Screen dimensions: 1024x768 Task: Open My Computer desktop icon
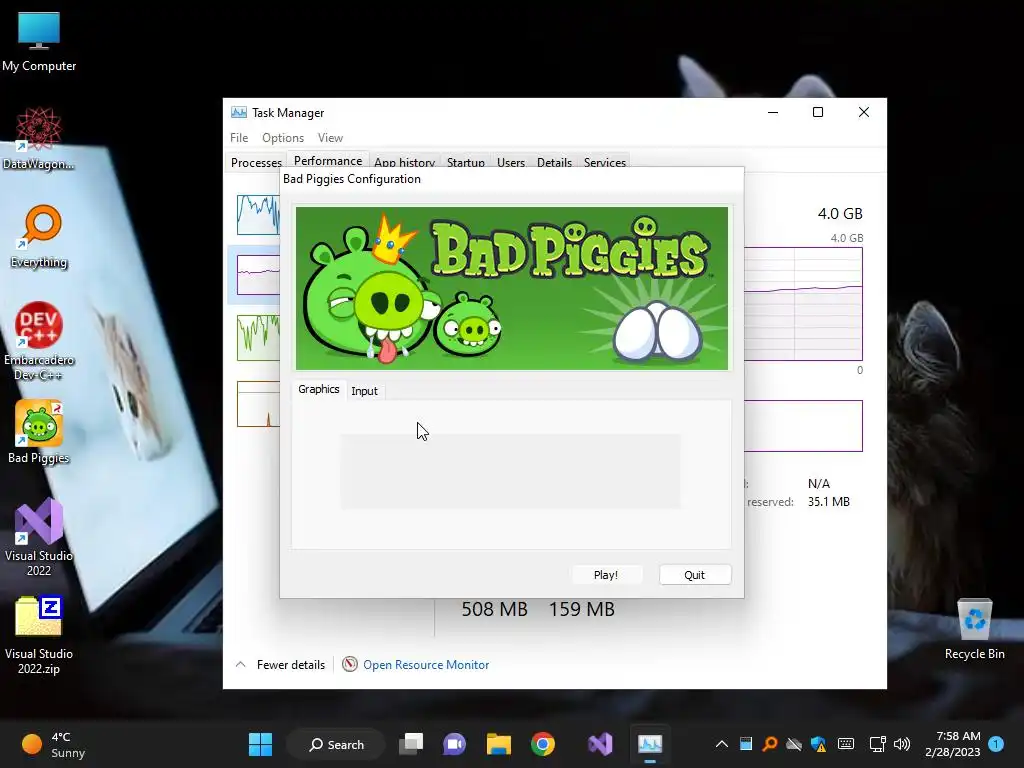(x=39, y=40)
